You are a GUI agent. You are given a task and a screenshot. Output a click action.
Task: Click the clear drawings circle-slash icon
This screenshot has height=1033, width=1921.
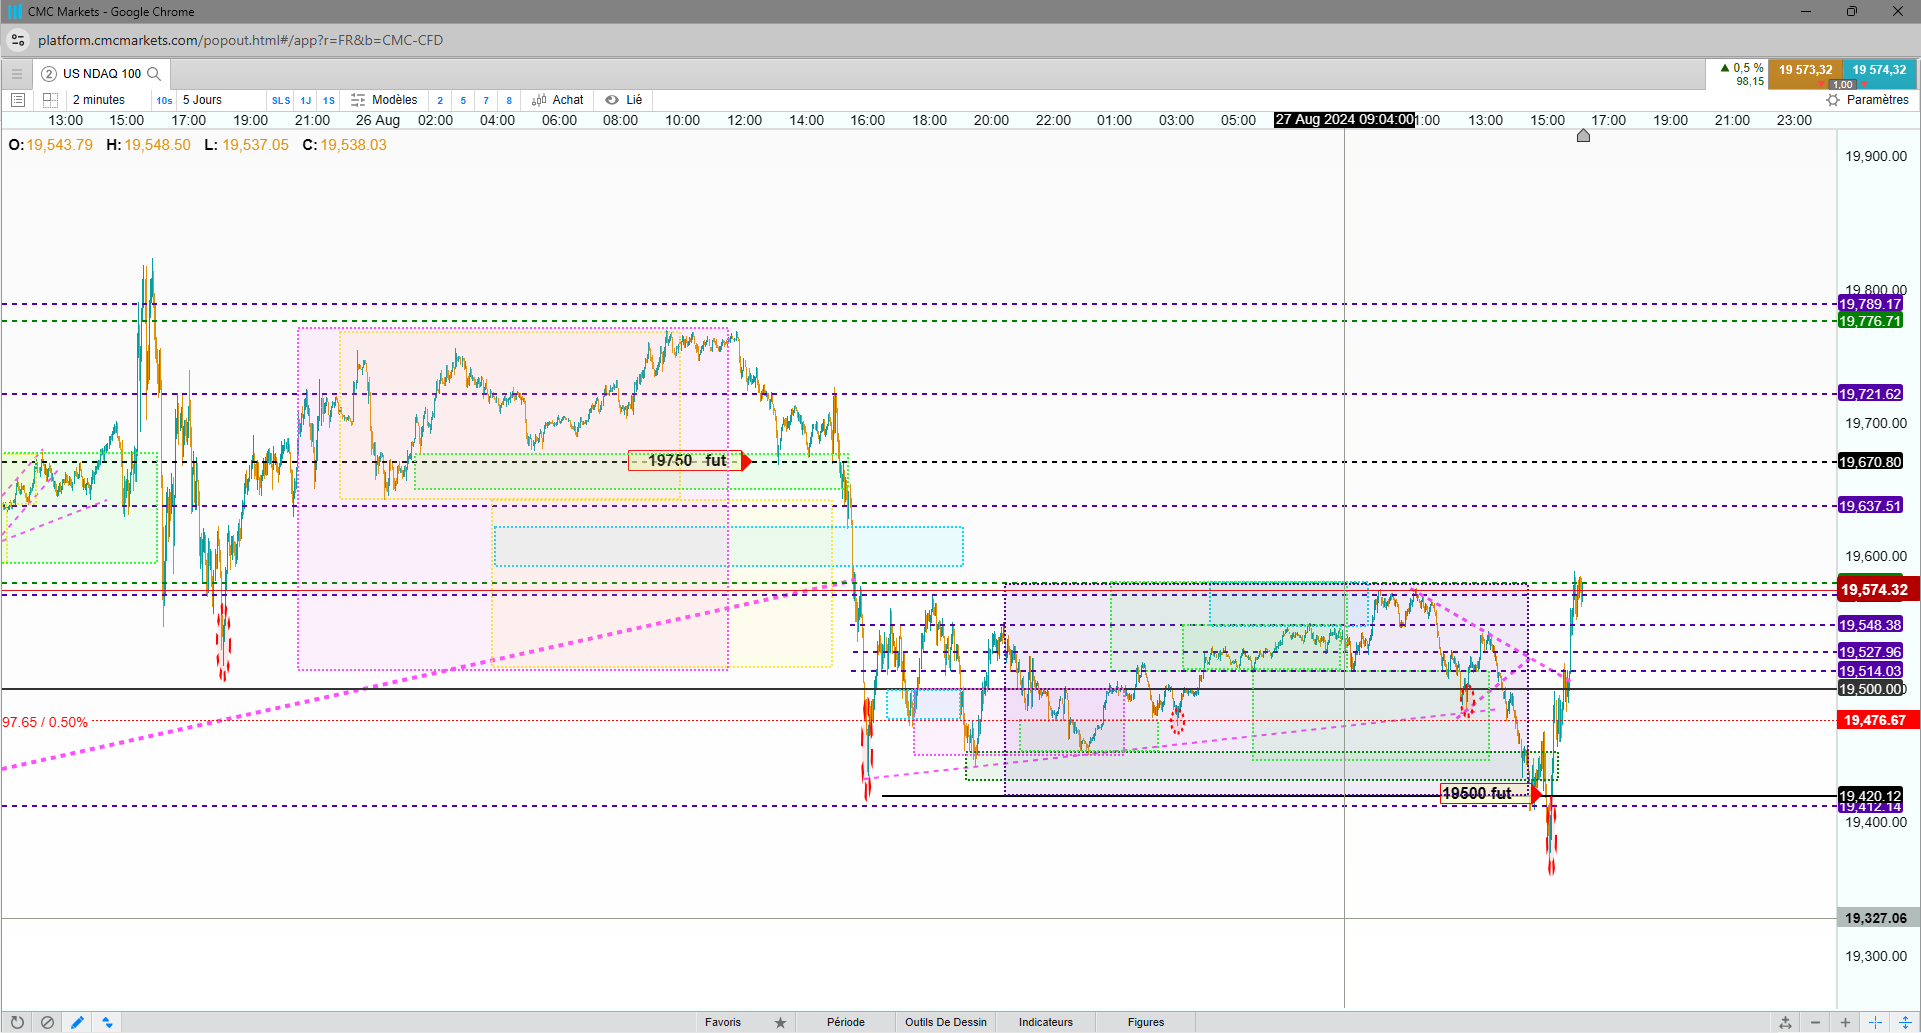(47, 1022)
